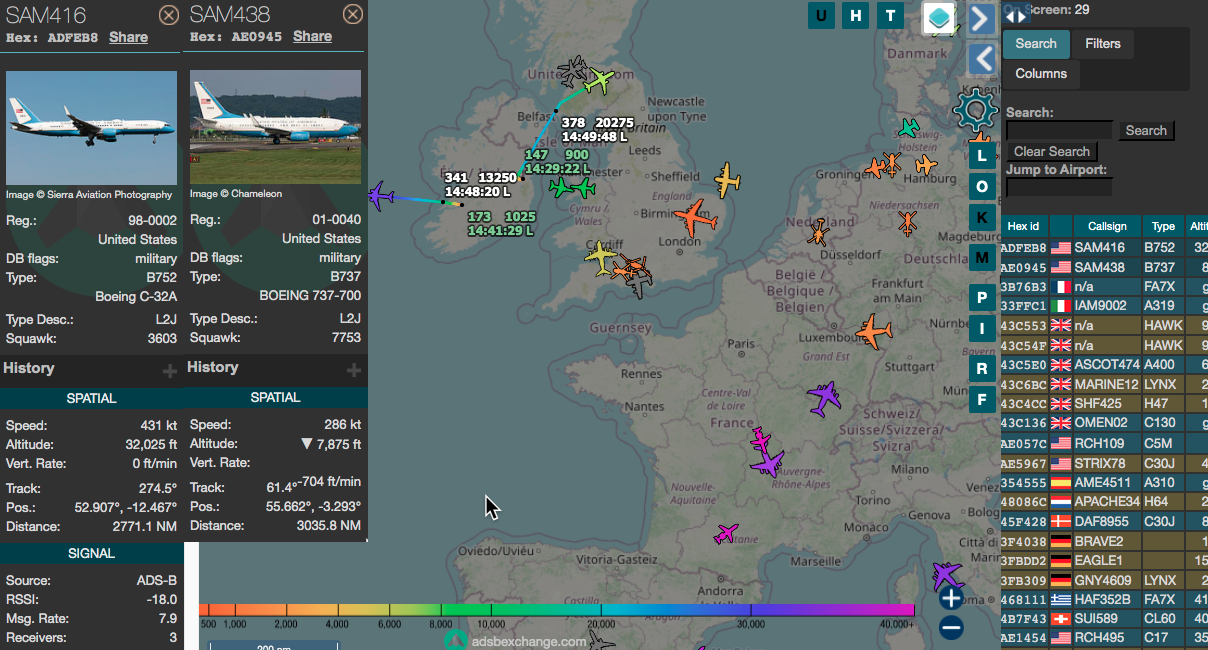Toggle sidebar width double-arrow handle

tap(1016, 16)
